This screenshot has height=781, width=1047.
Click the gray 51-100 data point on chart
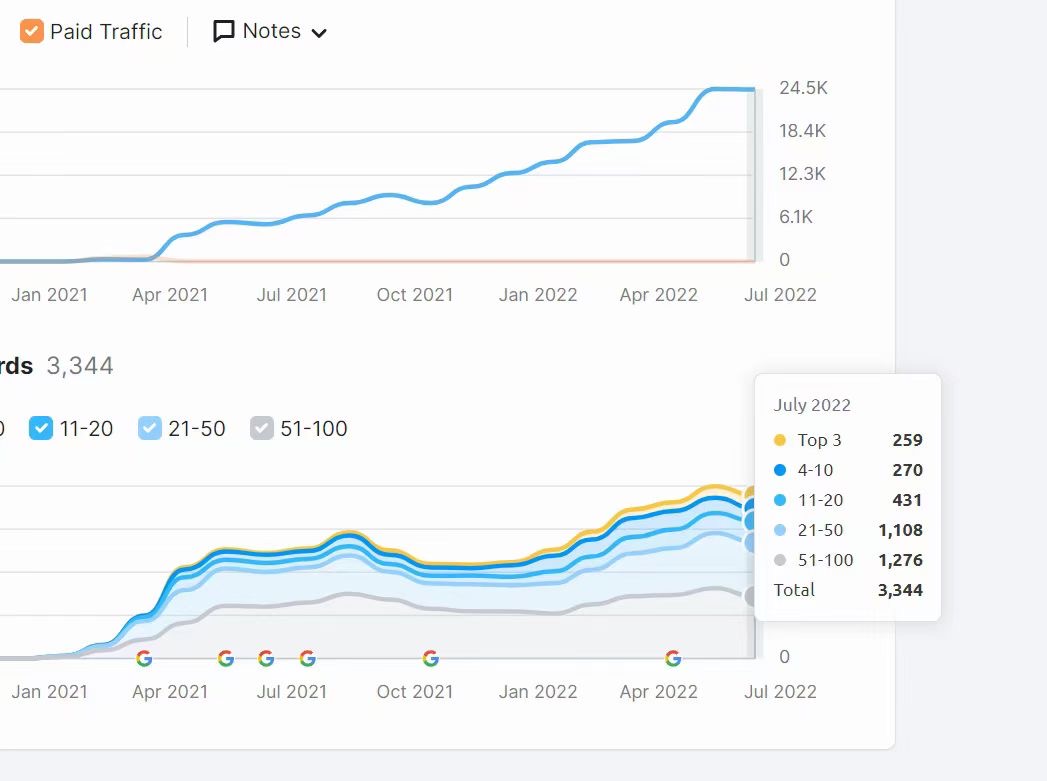pyautogui.click(x=752, y=596)
